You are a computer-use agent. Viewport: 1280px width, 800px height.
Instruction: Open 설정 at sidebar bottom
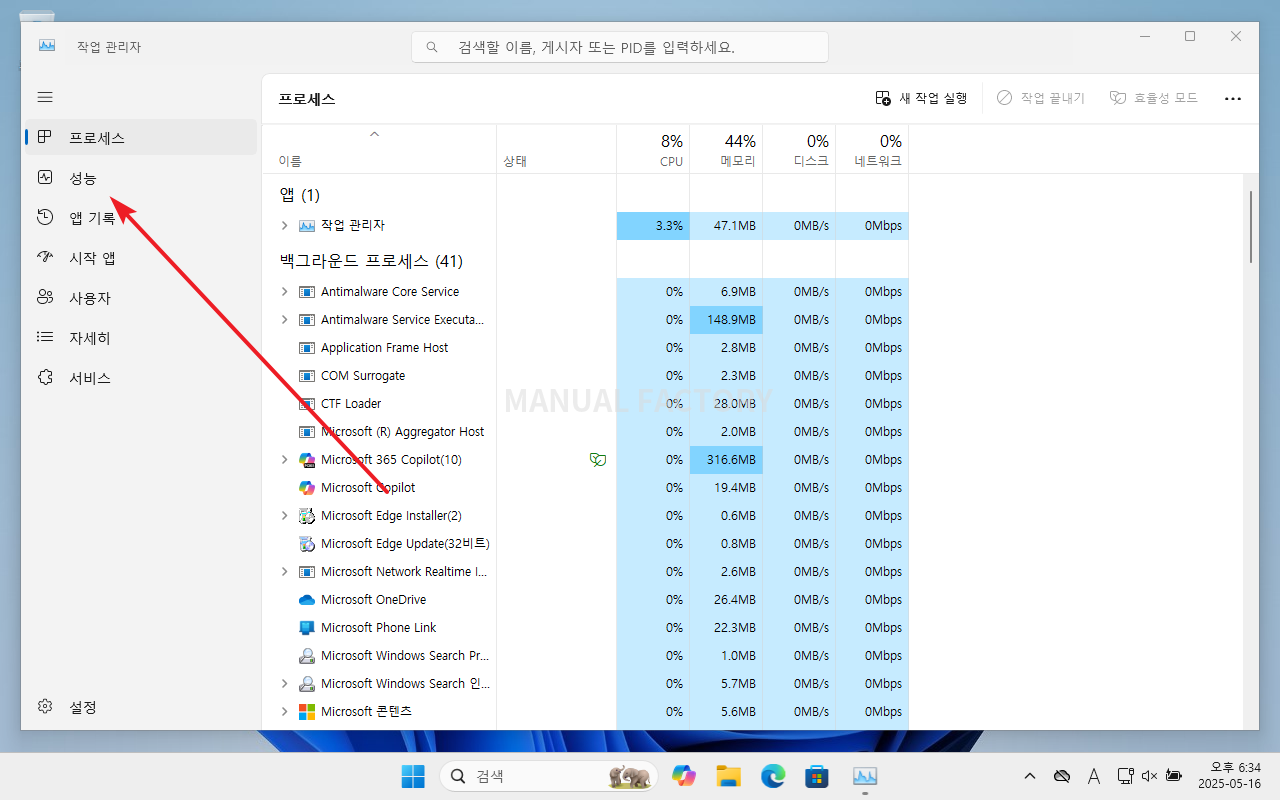click(141, 707)
